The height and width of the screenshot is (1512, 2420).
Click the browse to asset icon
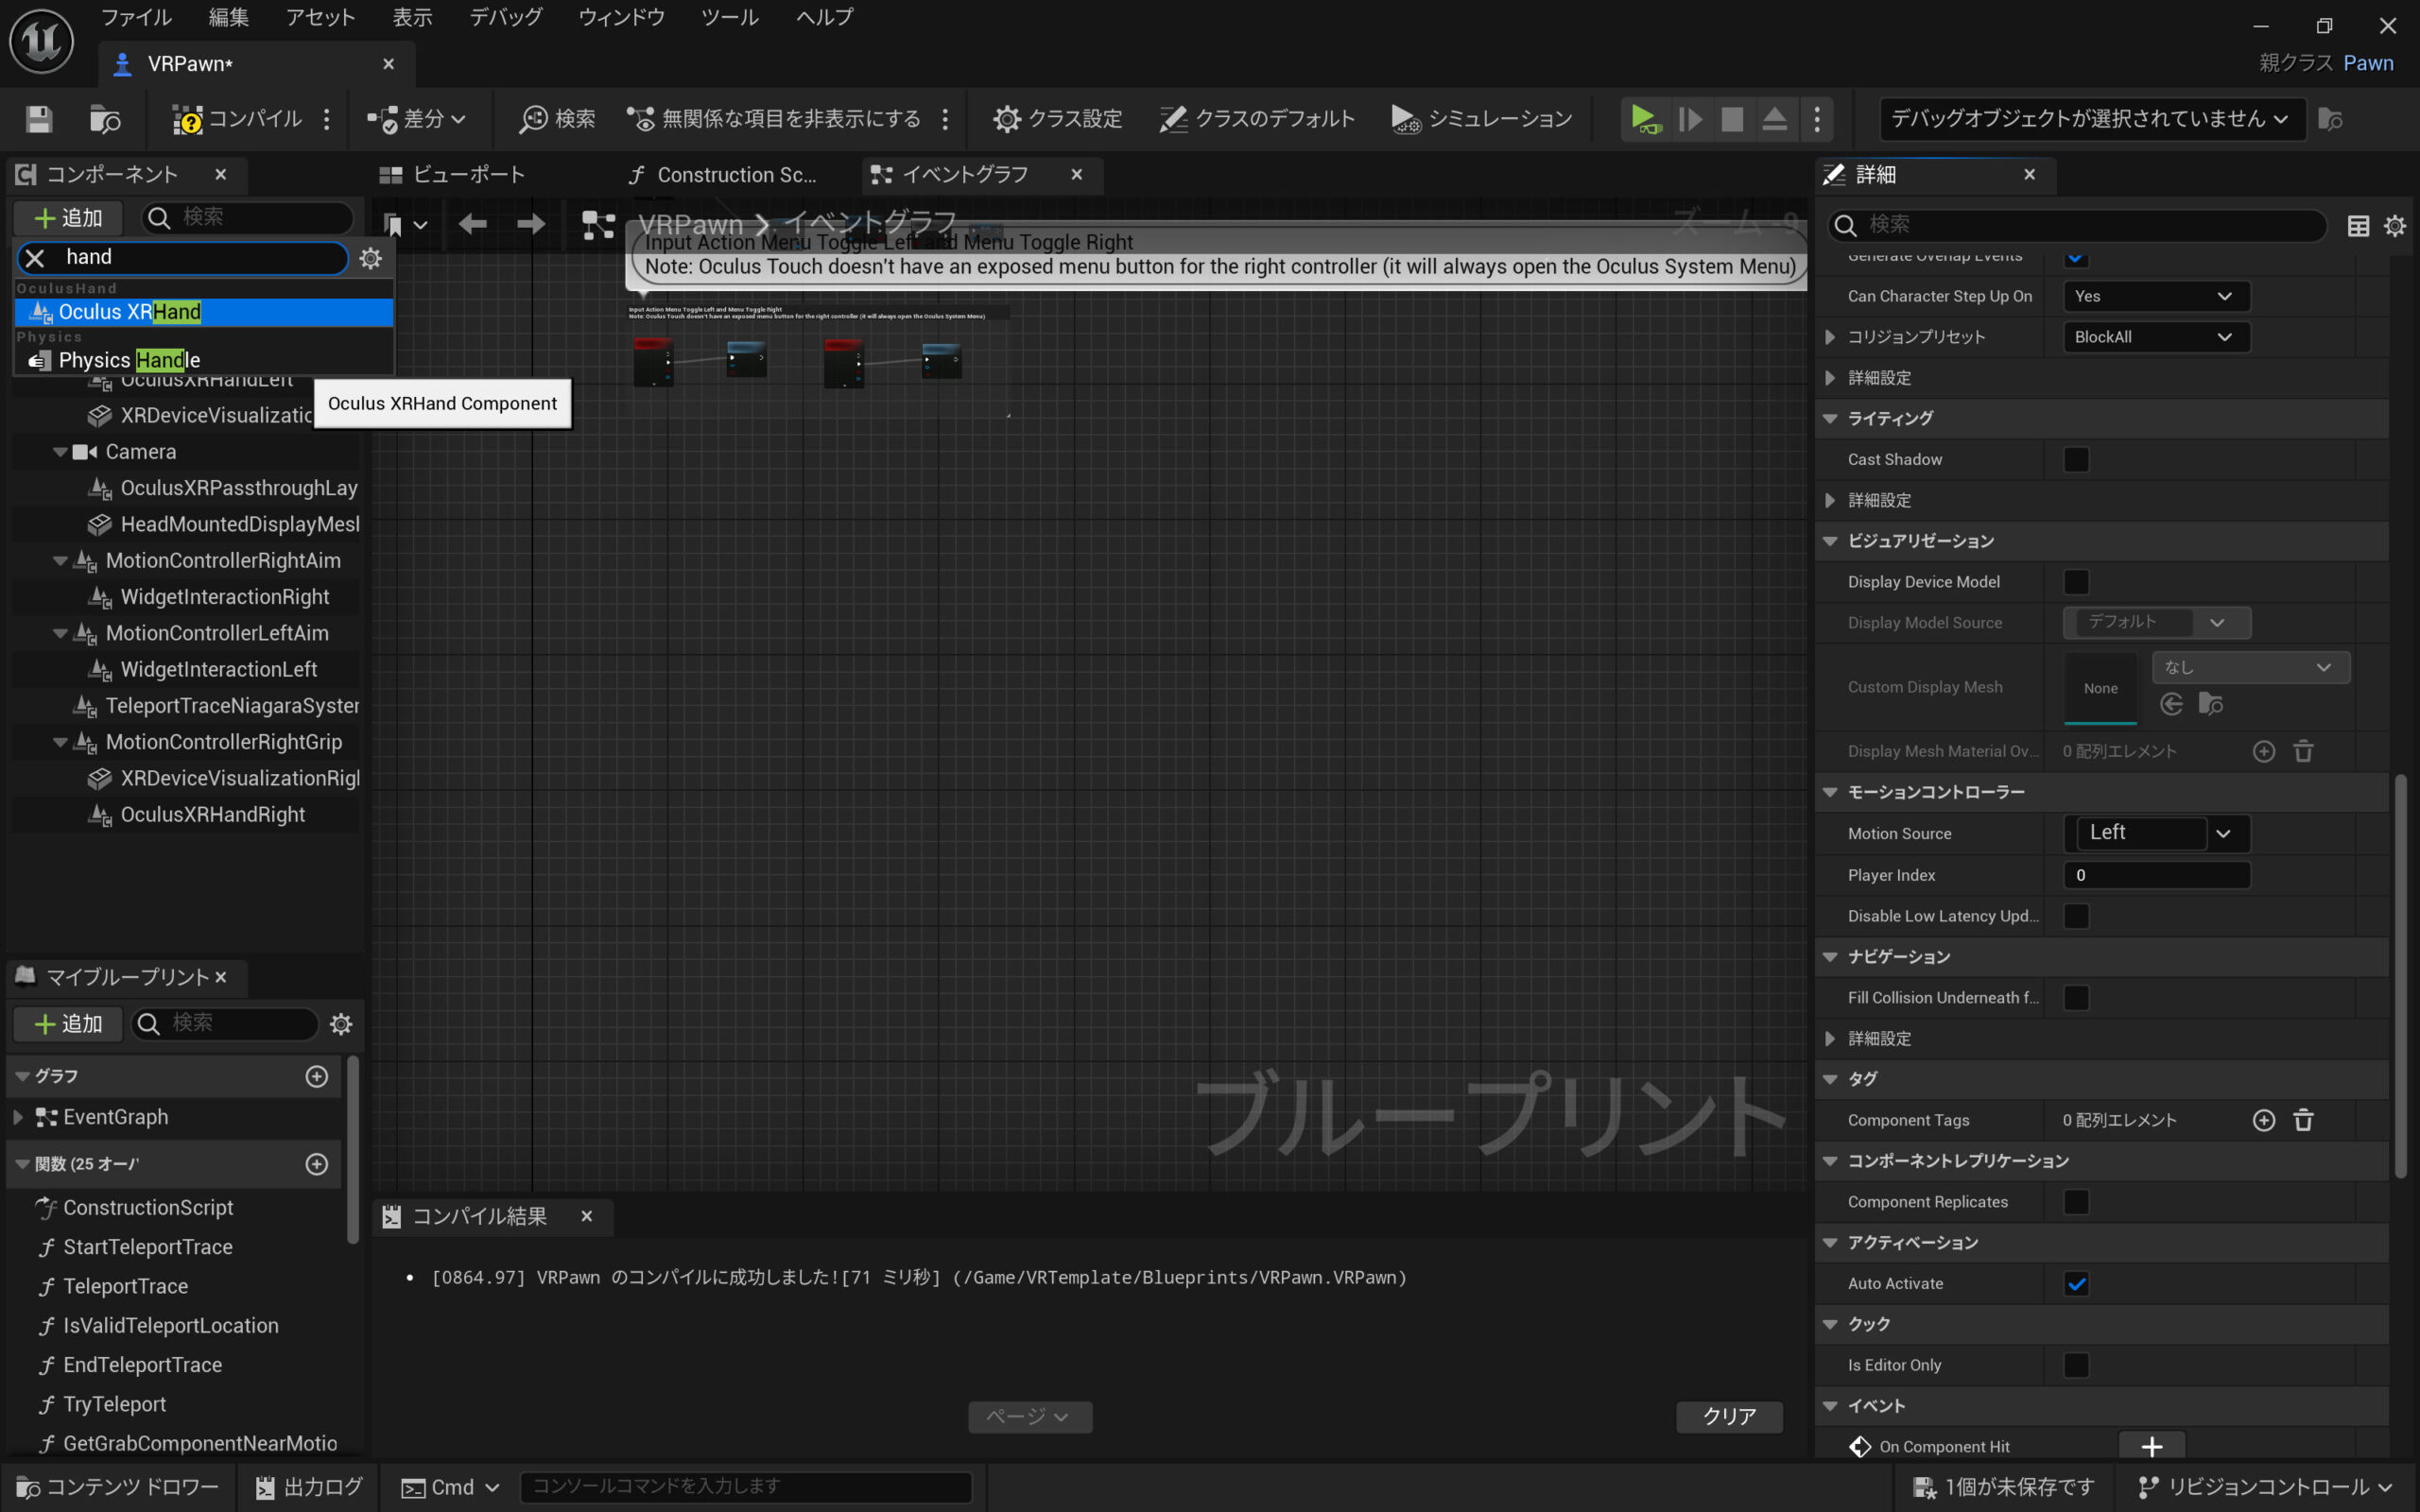click(x=104, y=119)
